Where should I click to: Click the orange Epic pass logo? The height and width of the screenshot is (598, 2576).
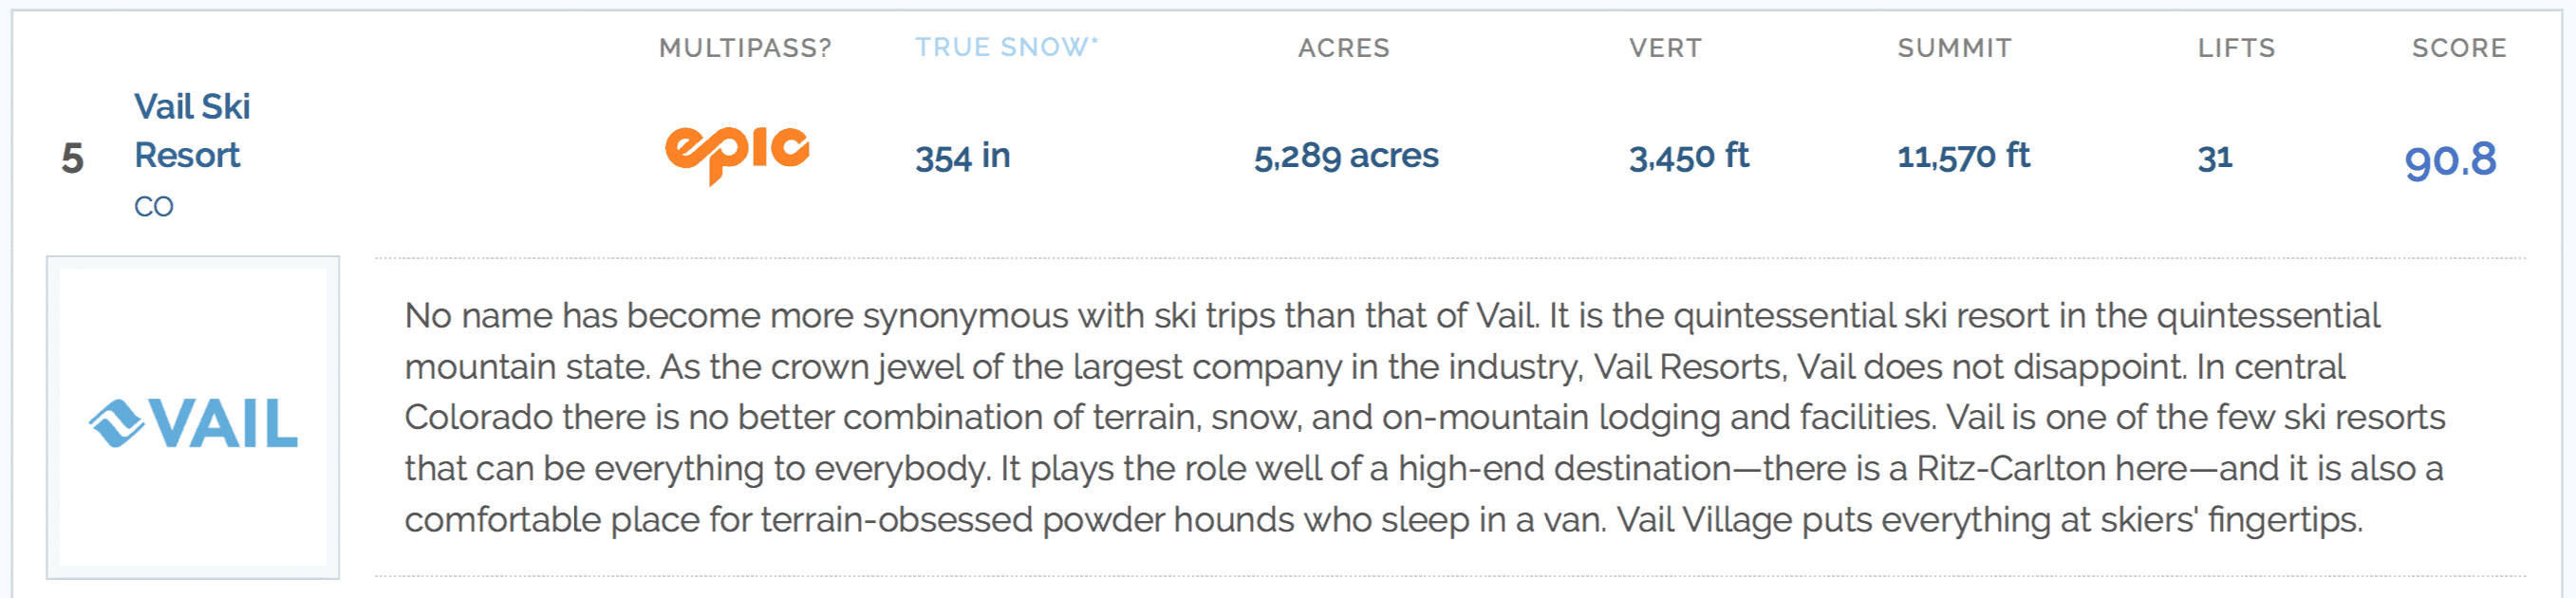pyautogui.click(x=737, y=154)
